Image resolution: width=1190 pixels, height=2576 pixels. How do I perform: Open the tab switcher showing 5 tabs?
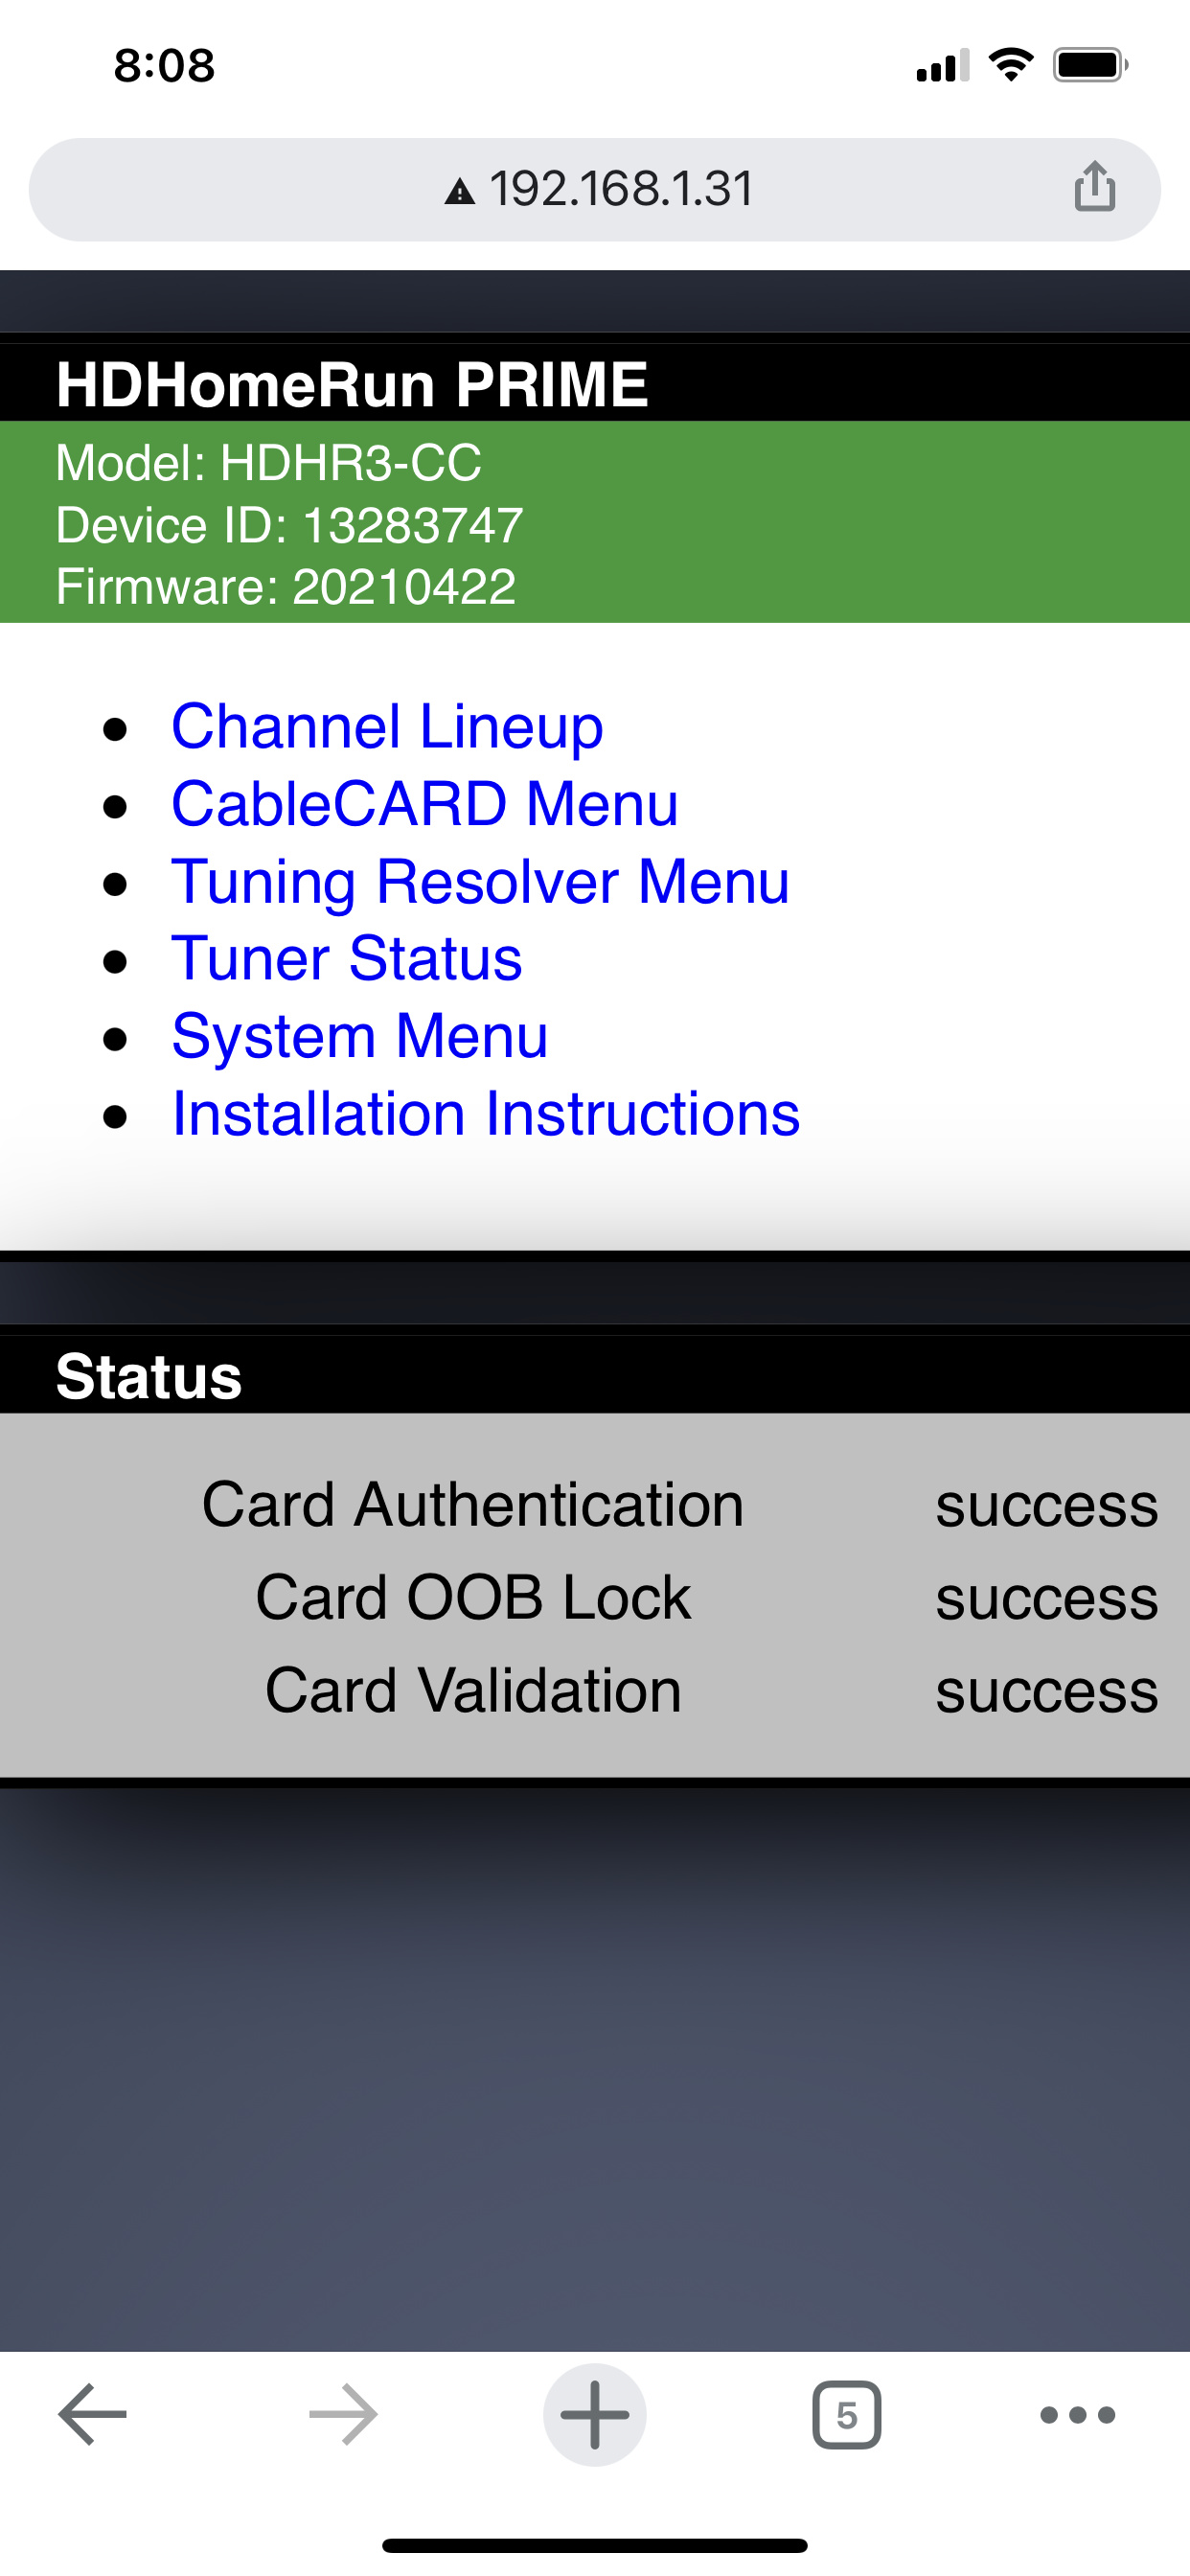(846, 2414)
